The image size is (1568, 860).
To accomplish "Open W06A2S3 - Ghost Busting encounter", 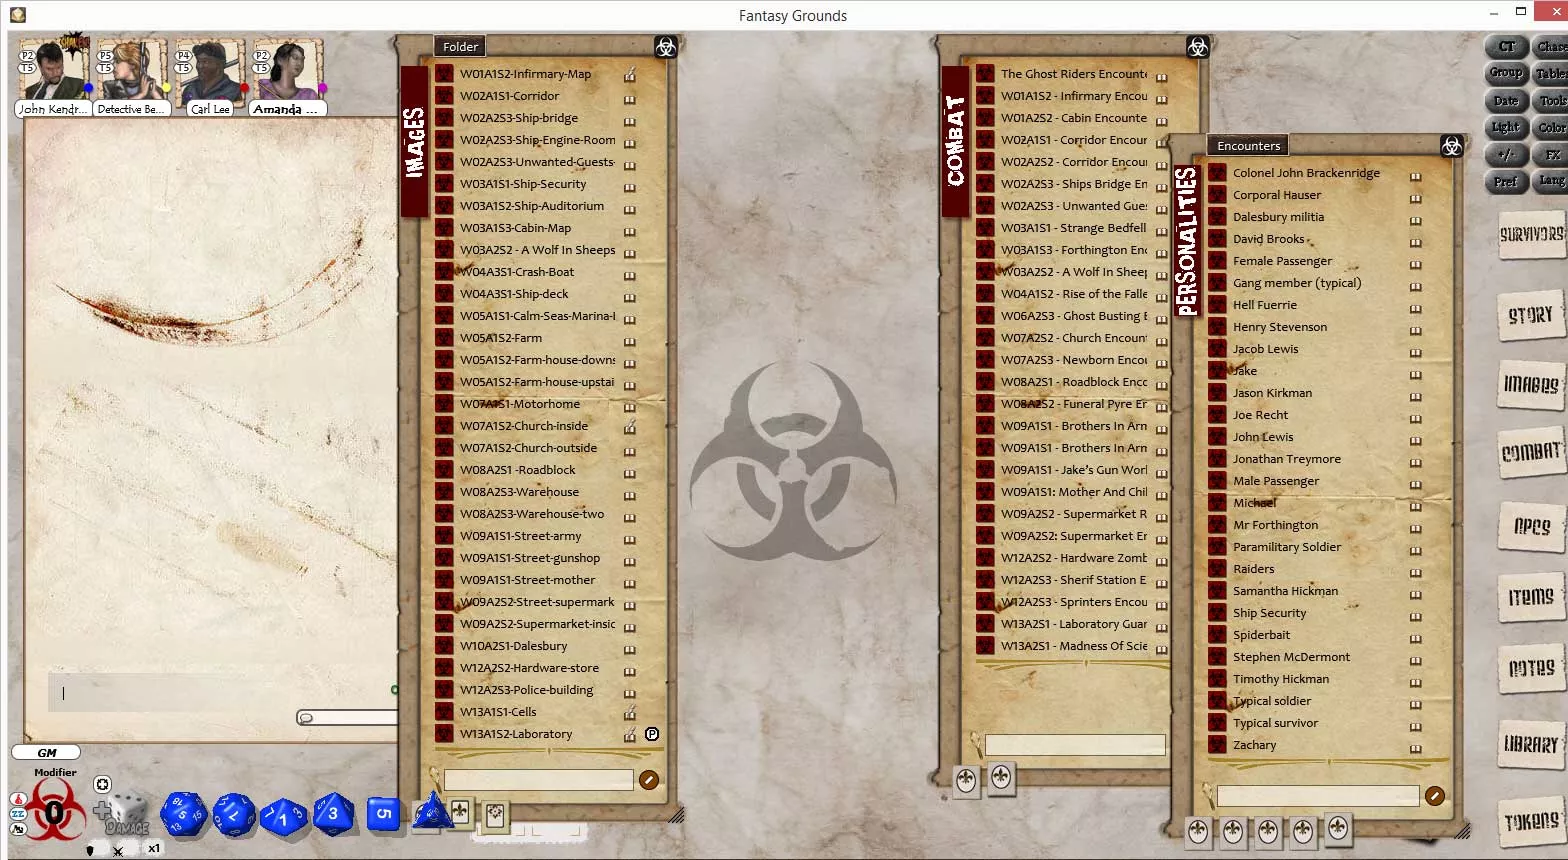I will coord(1074,316).
